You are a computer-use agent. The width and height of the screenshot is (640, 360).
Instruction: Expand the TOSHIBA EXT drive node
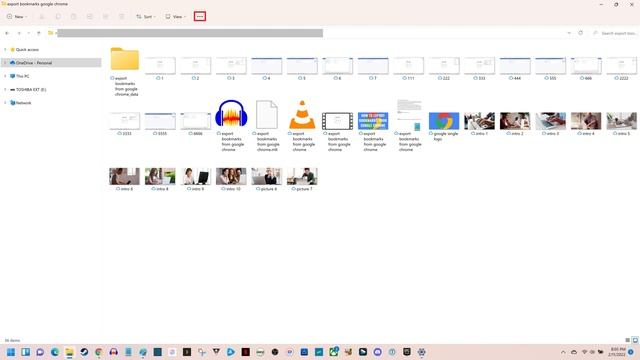(5, 89)
